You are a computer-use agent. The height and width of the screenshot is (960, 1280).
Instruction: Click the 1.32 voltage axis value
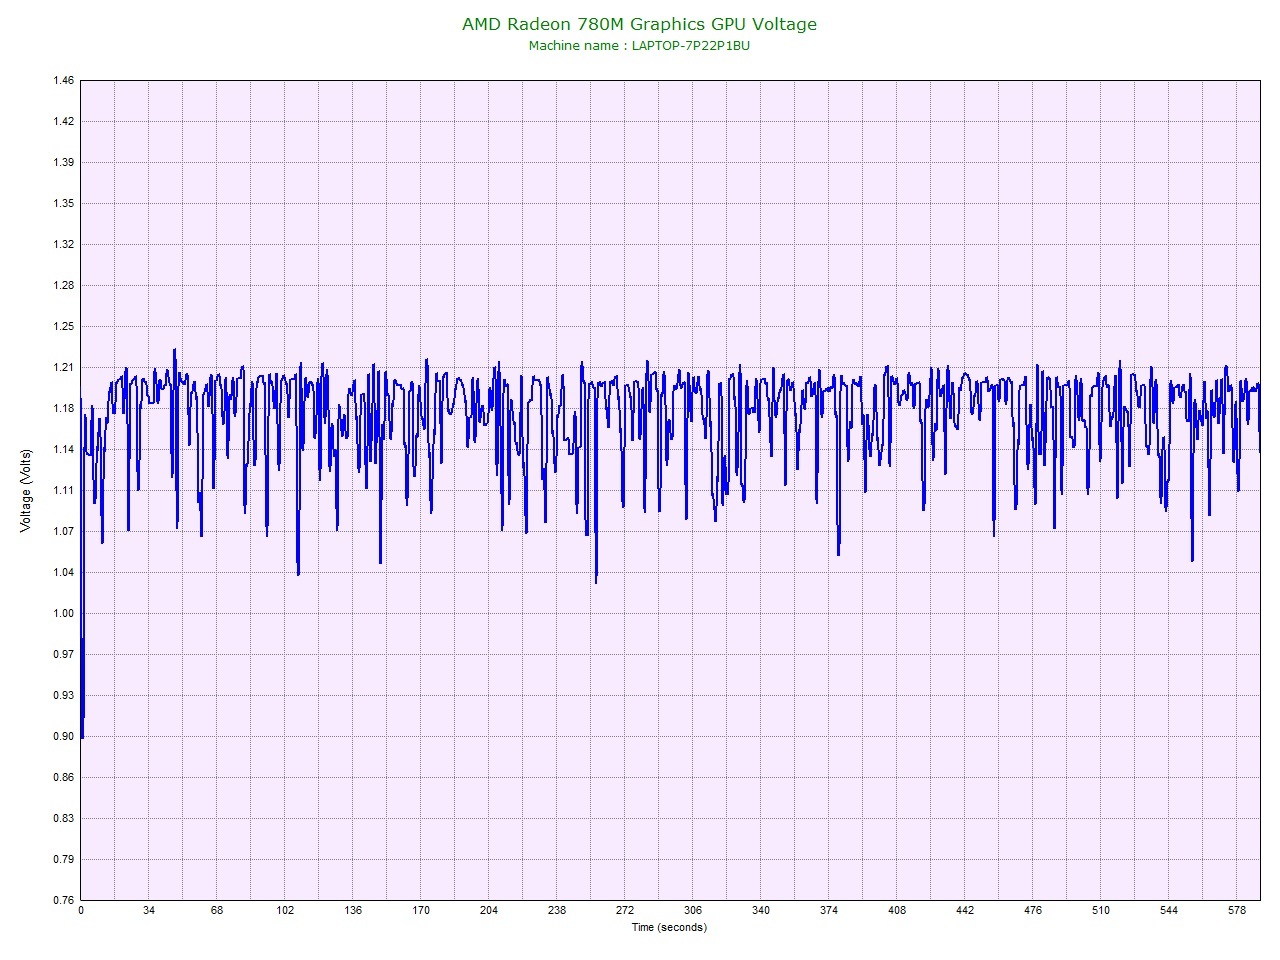coord(63,244)
